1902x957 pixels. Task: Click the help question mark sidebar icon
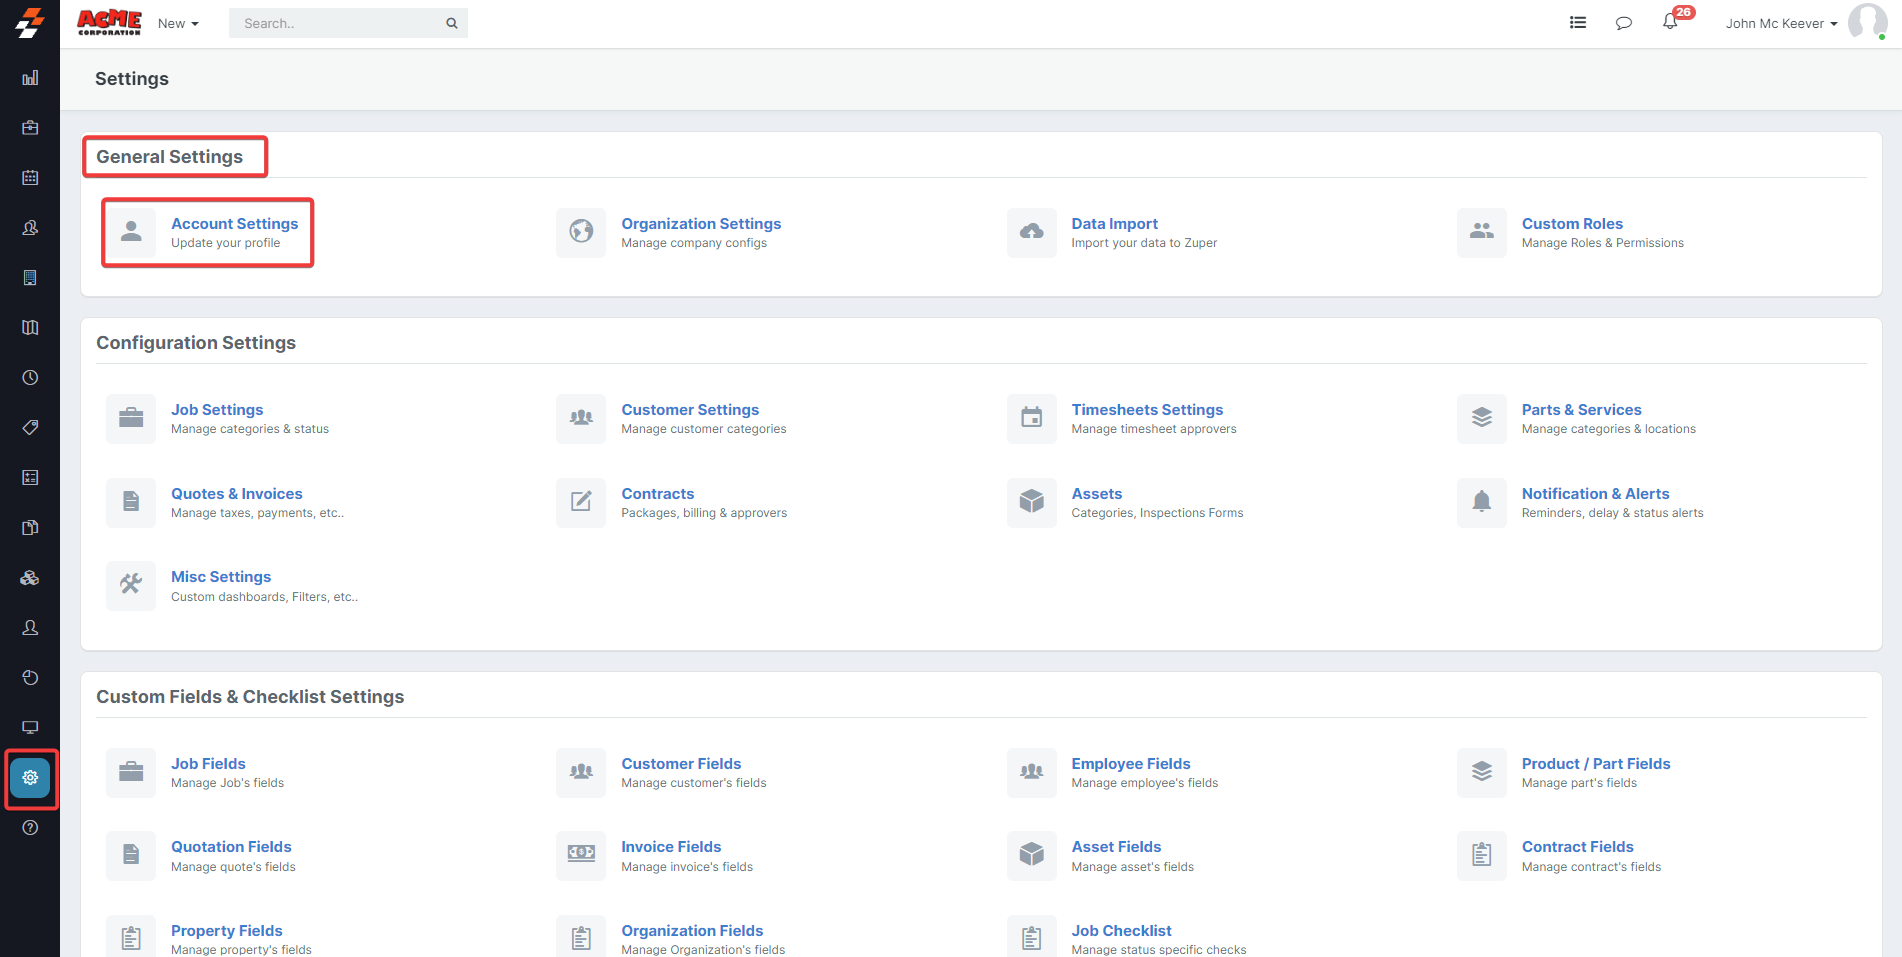click(x=30, y=828)
